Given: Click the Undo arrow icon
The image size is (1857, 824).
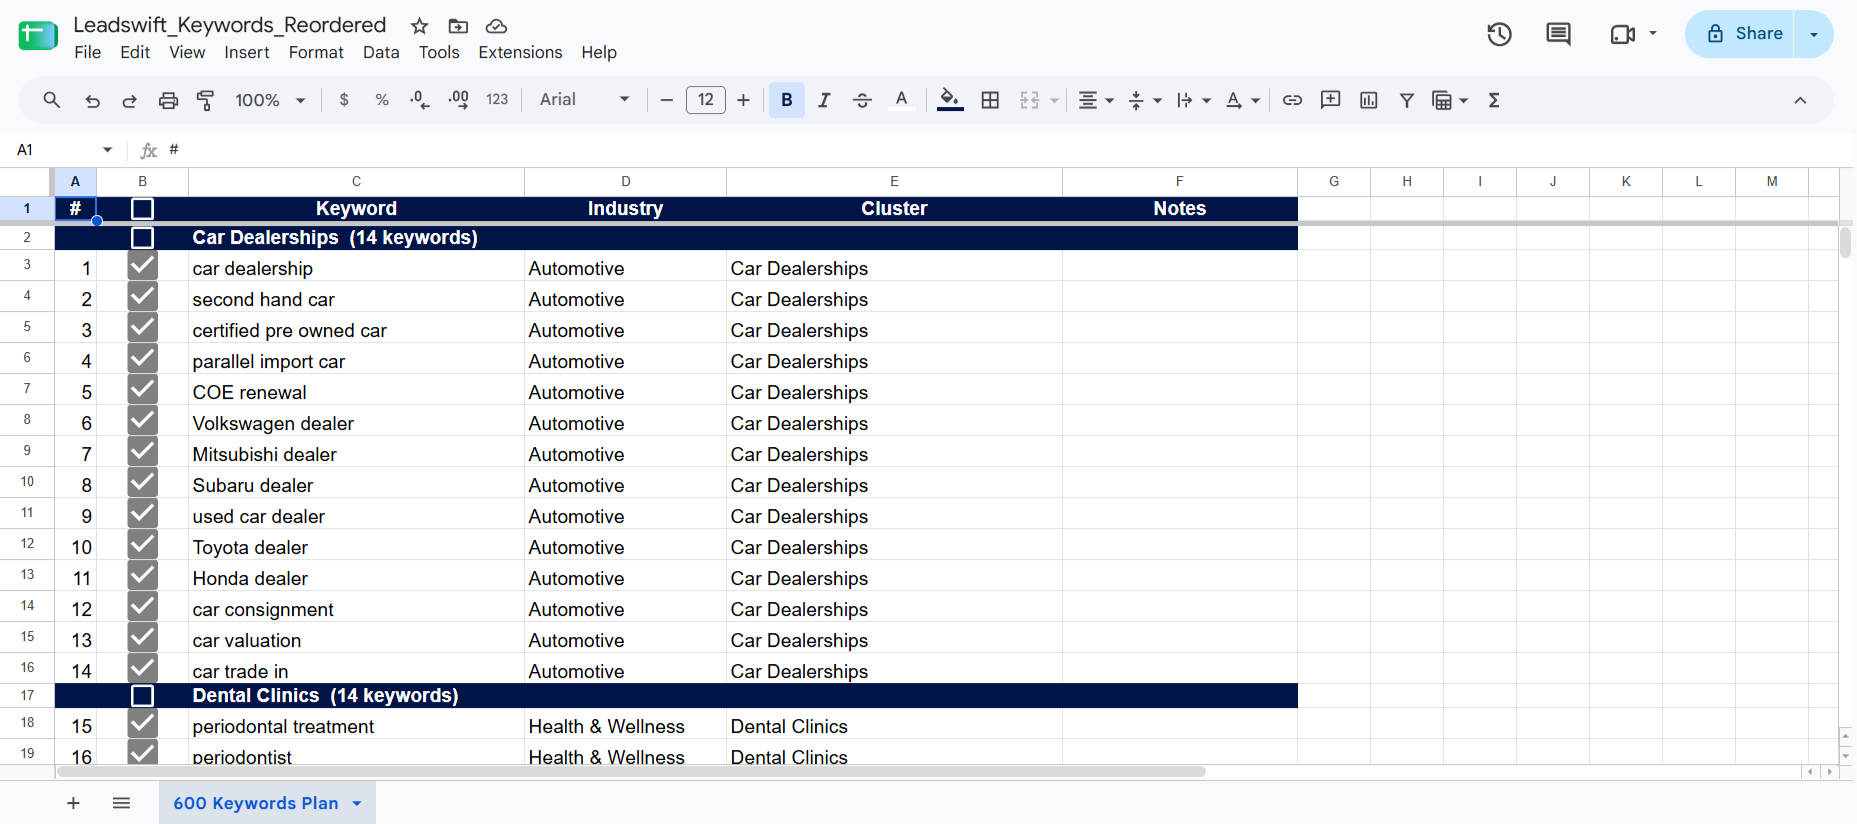Looking at the screenshot, I should (x=92, y=100).
